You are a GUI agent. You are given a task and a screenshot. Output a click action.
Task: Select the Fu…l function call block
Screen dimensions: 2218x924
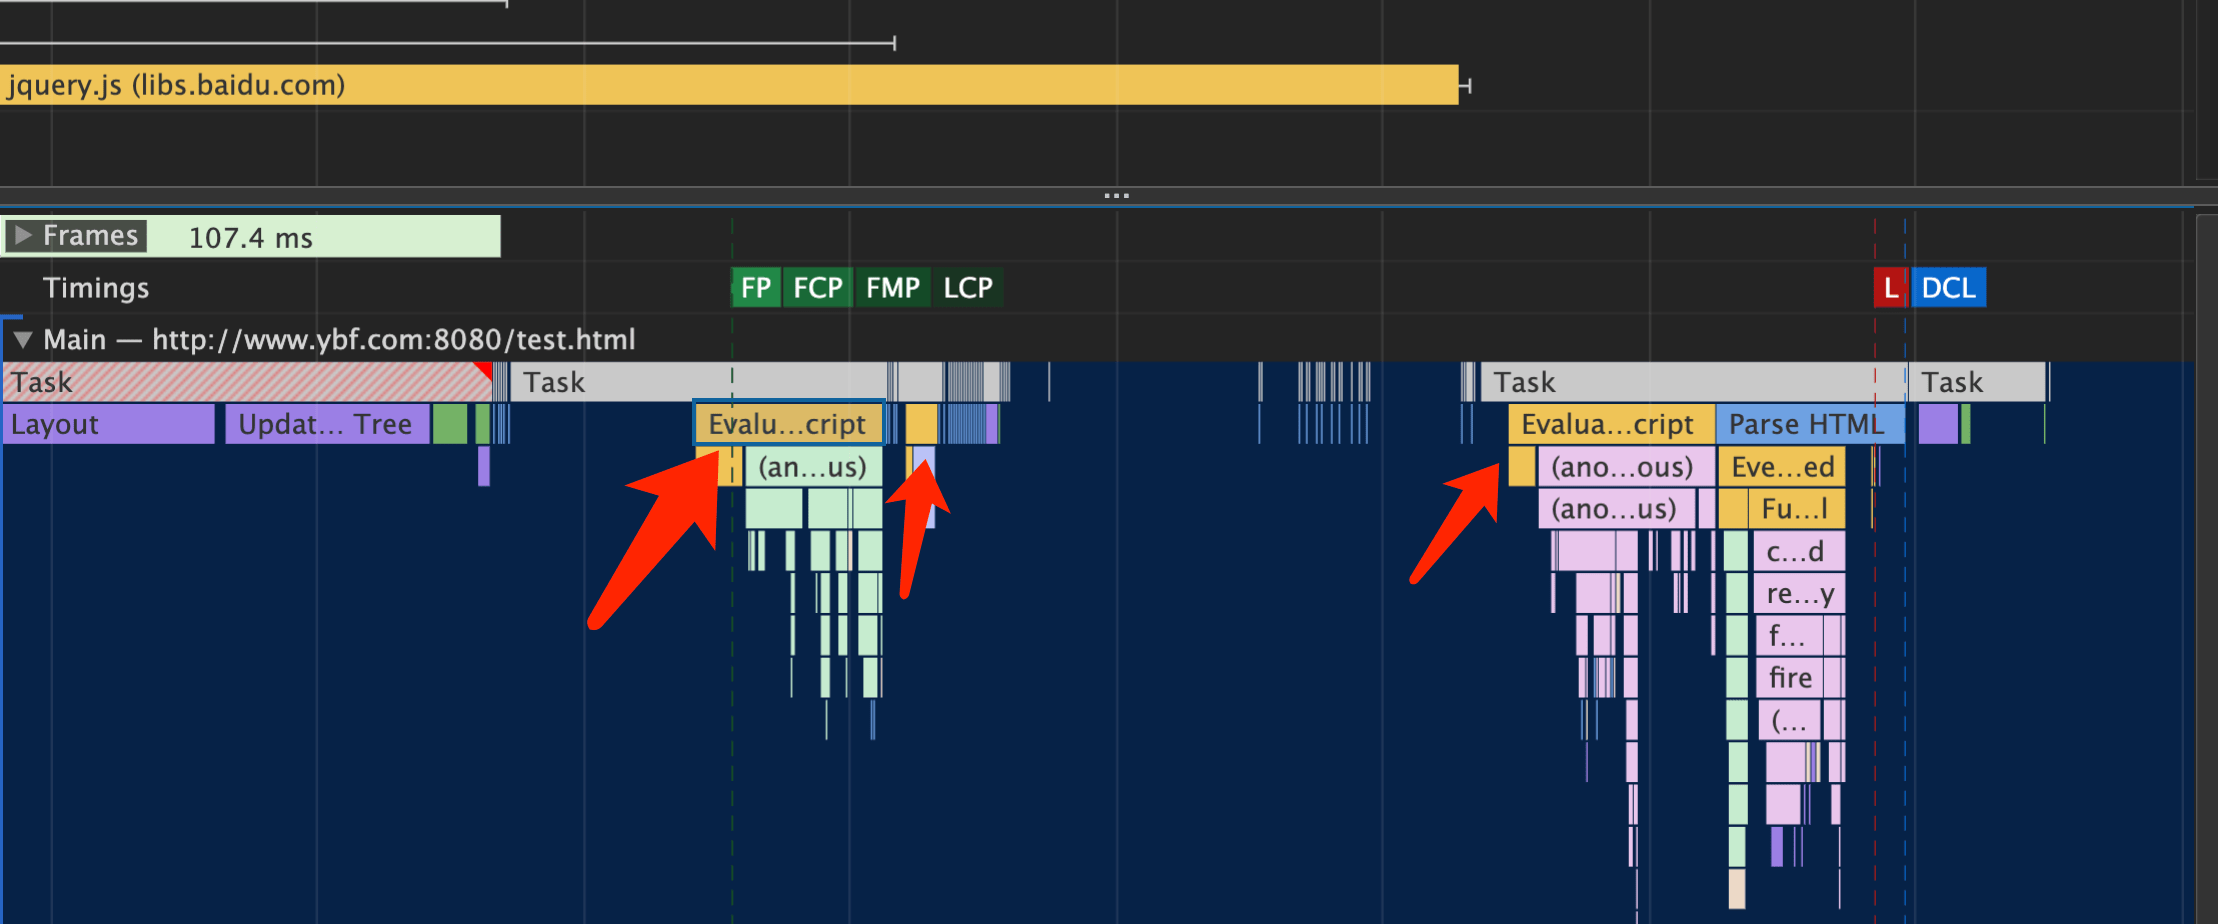pyautogui.click(x=1796, y=509)
